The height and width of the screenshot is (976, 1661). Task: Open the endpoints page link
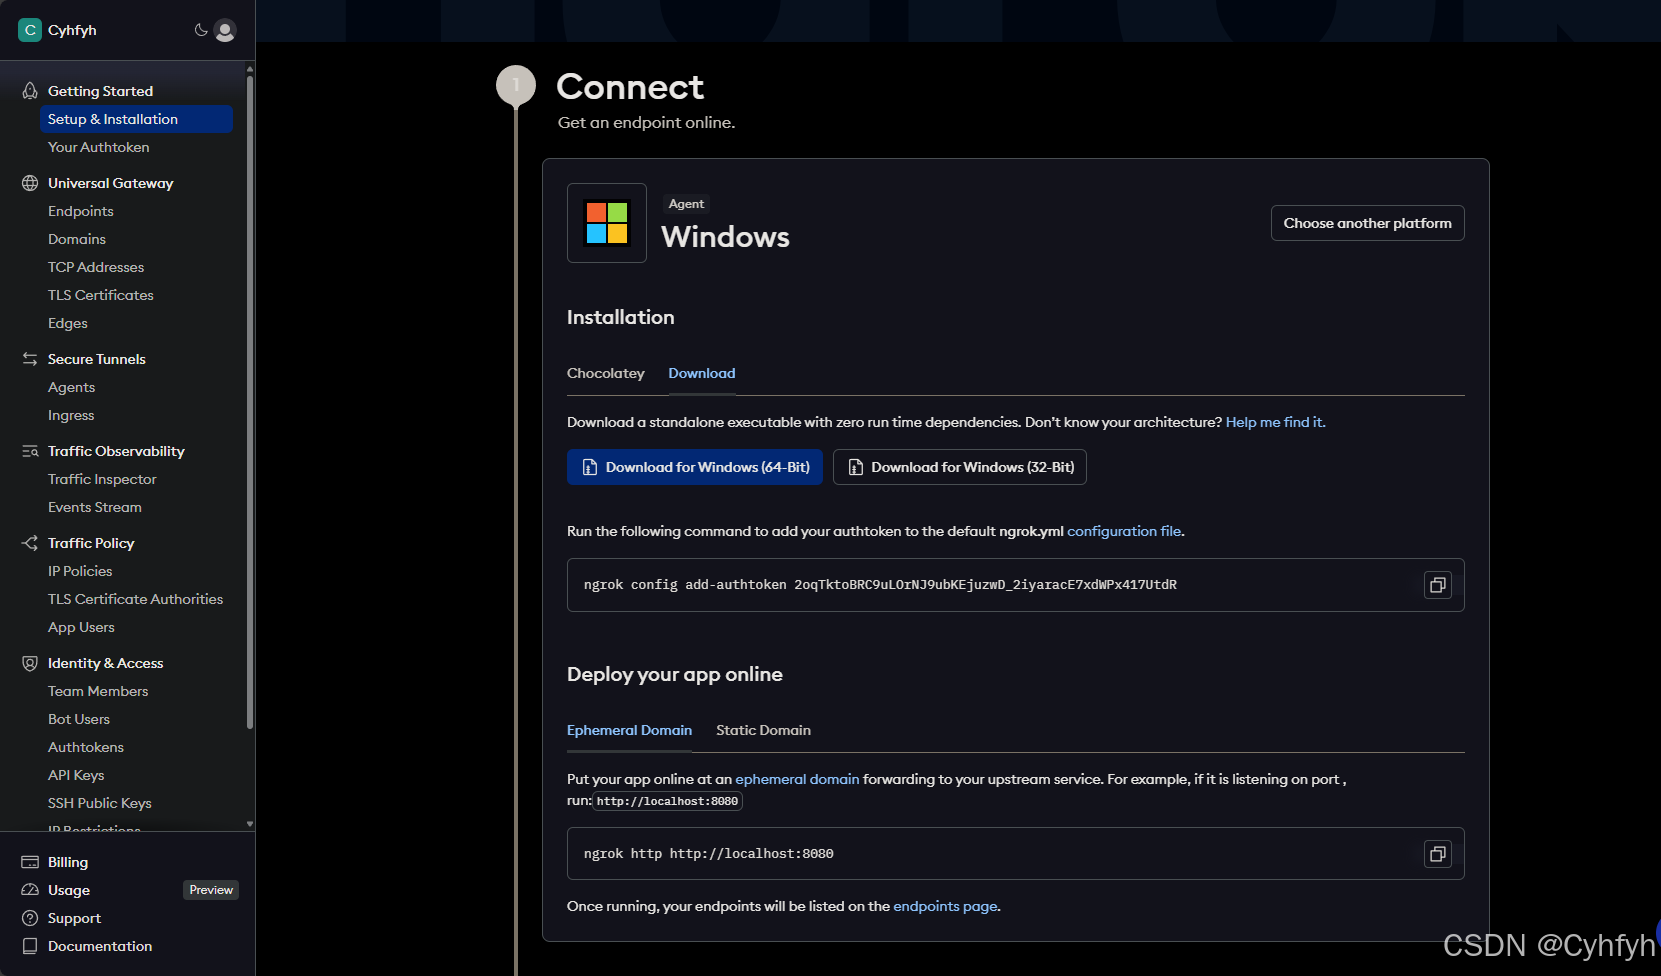(945, 906)
